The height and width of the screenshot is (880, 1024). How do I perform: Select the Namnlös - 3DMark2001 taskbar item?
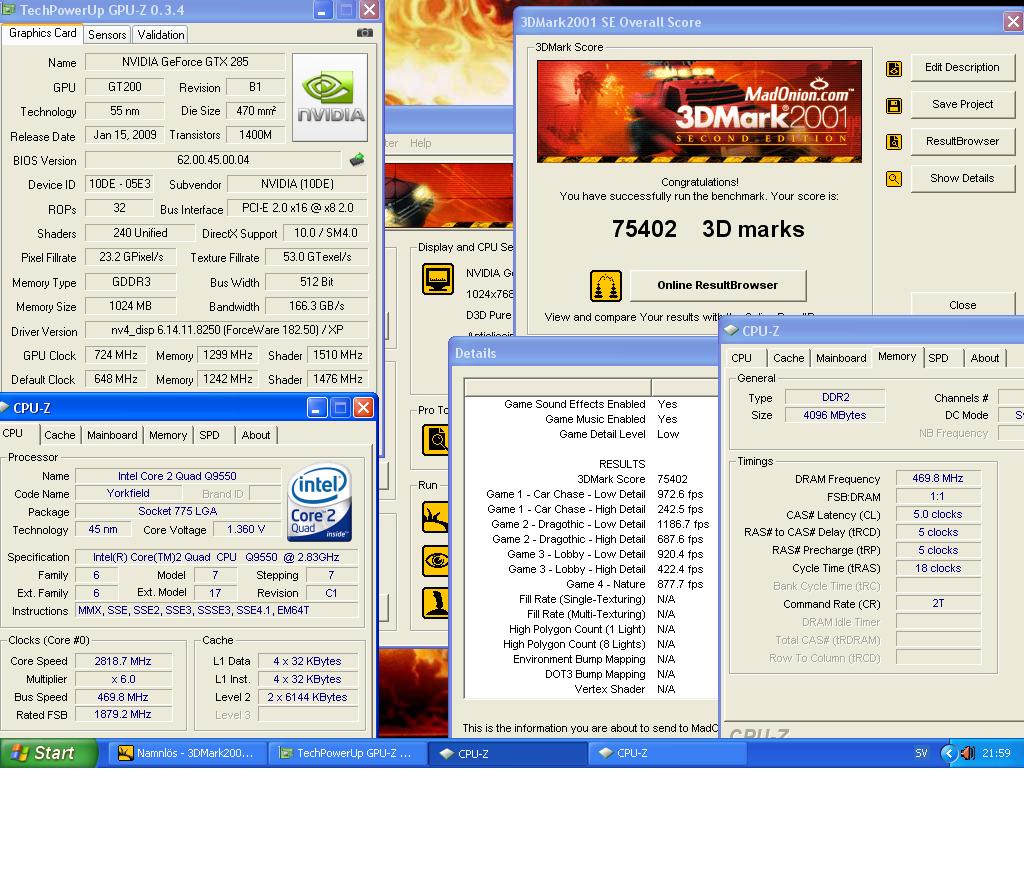coord(188,753)
